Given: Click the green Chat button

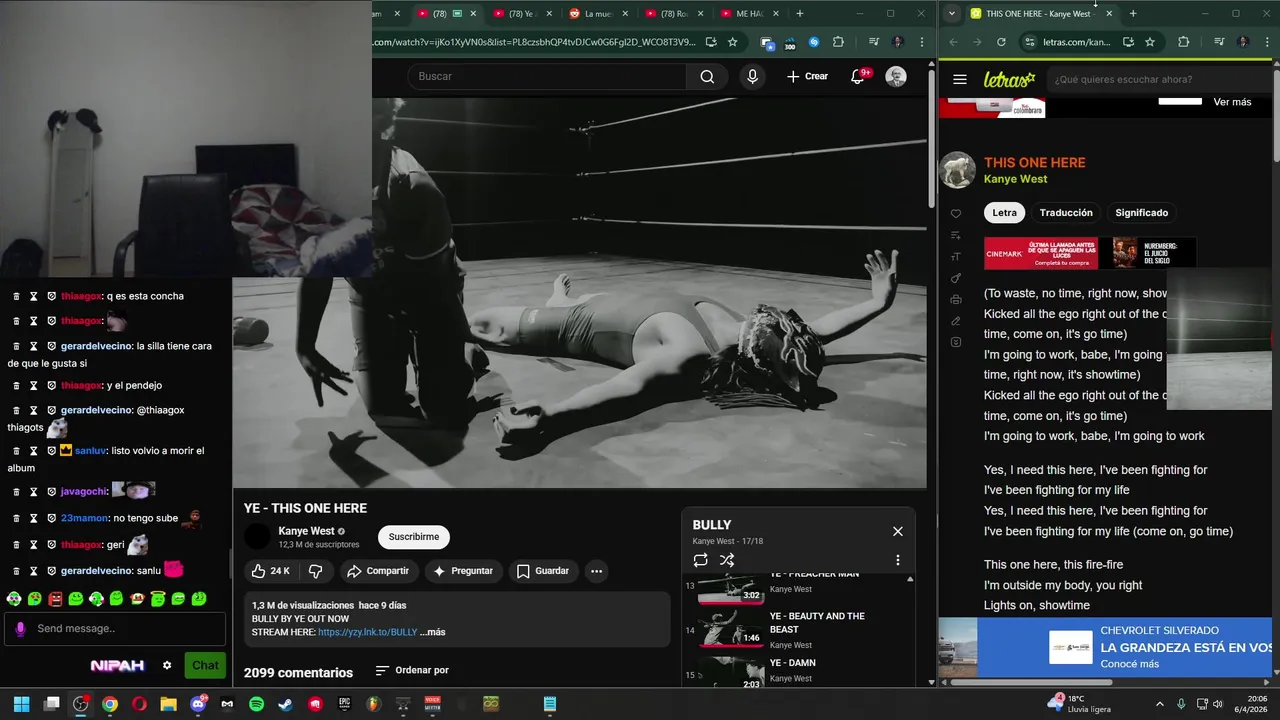Looking at the screenshot, I should coord(205,665).
